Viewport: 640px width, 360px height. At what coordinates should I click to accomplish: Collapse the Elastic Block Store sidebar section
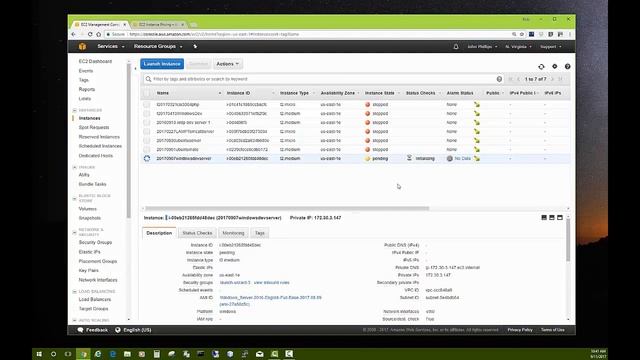(74, 198)
